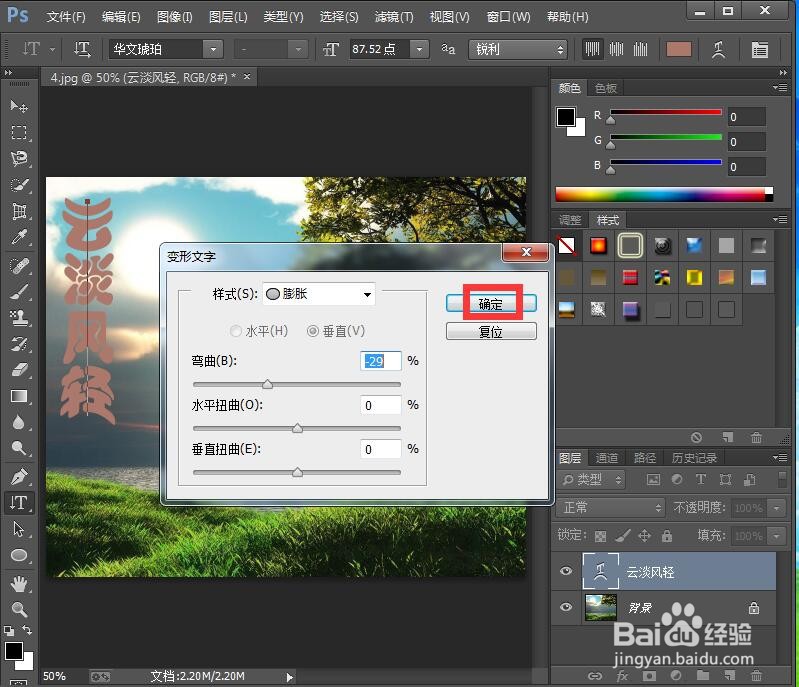Click the 确定 button
The width and height of the screenshot is (799, 687).
click(x=491, y=304)
